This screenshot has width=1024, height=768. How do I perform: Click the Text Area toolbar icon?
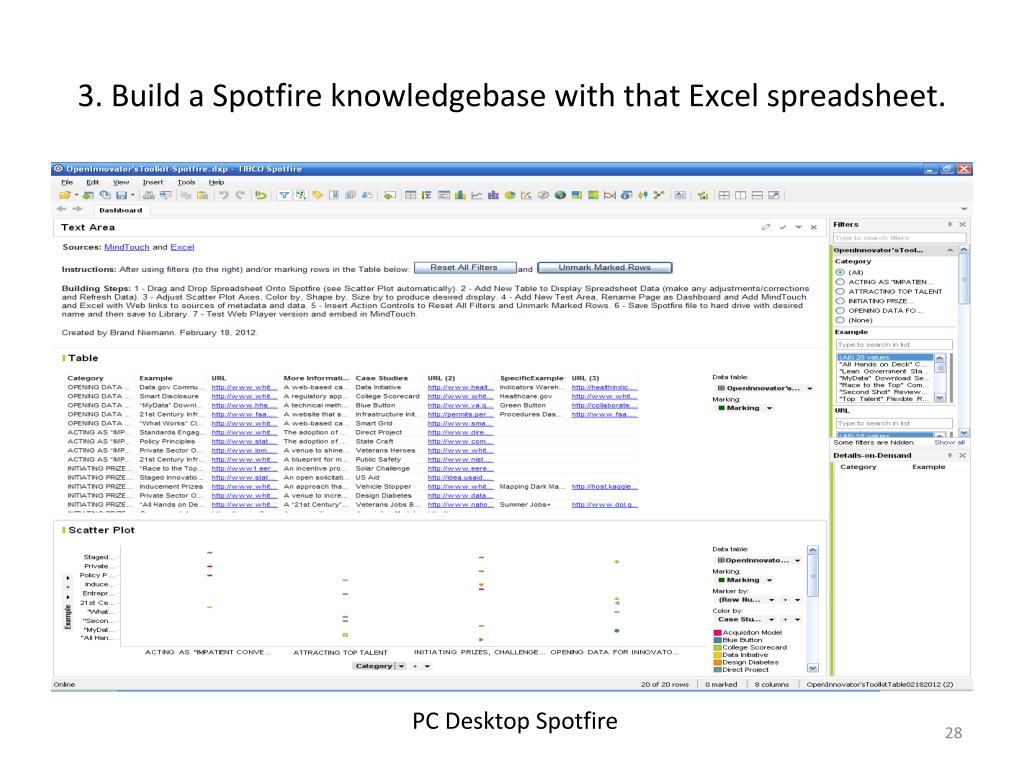(x=680, y=195)
